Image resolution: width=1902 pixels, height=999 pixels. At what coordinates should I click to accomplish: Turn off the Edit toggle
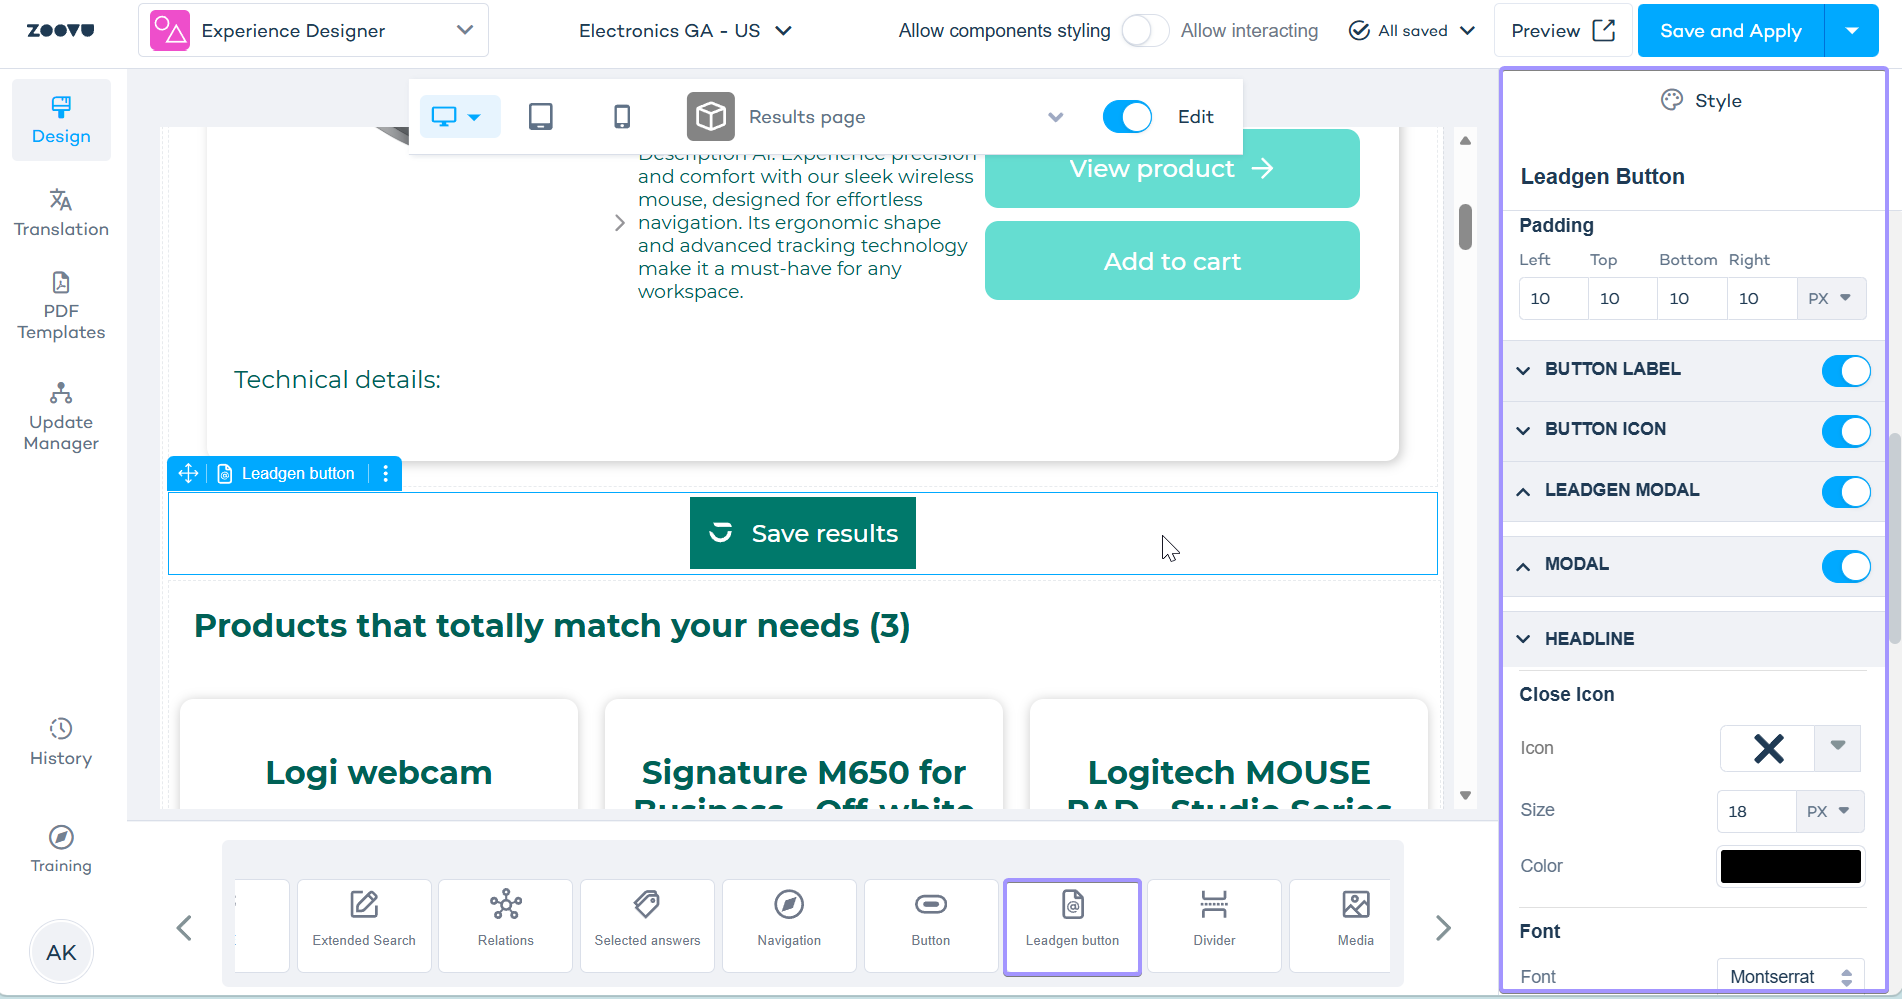(x=1127, y=117)
